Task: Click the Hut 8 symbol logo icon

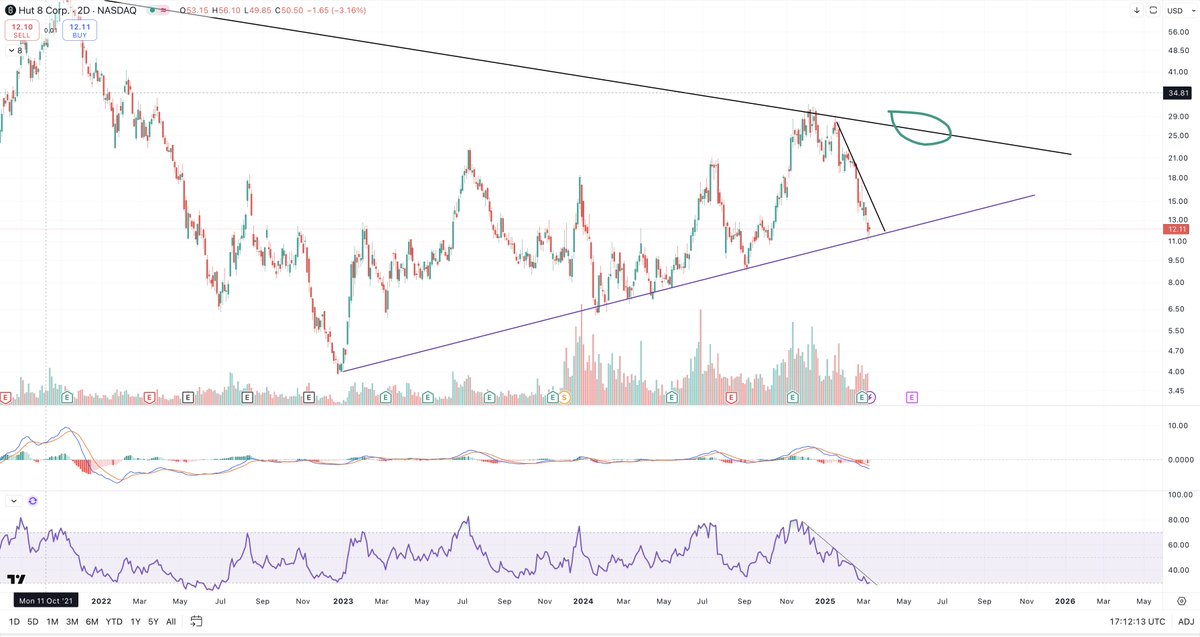Action: 9,10
